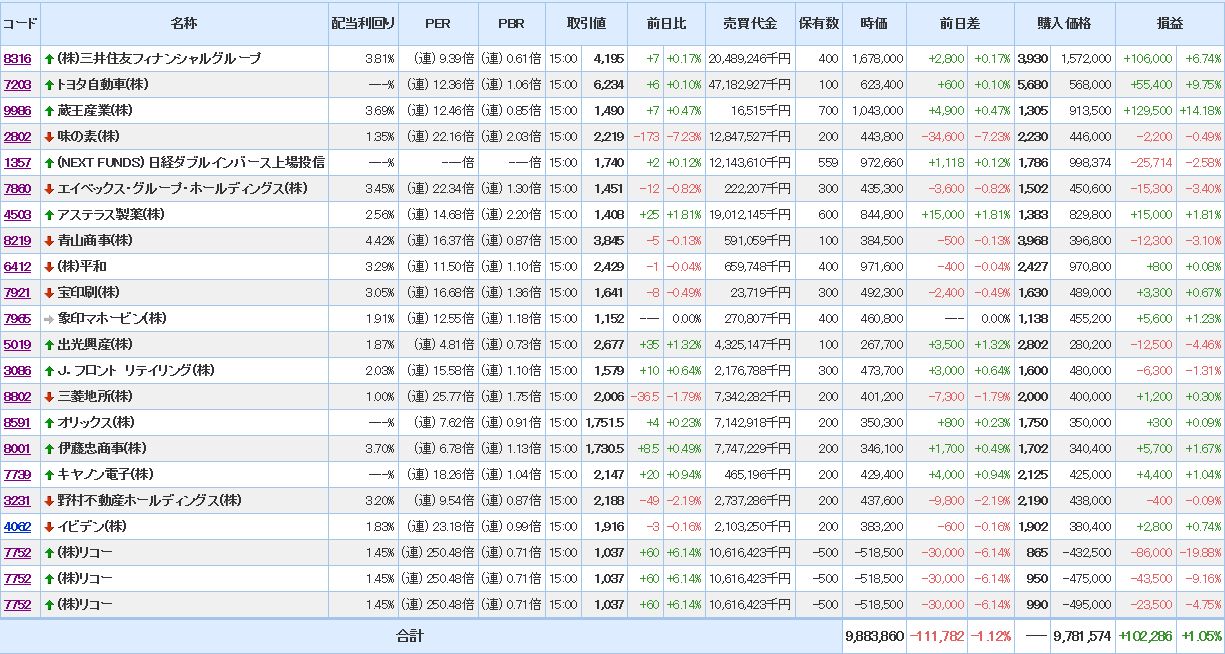Click green up arrow beside 三井住友フィナンシャルグループ
This screenshot has width=1225, height=654.
click(49, 59)
